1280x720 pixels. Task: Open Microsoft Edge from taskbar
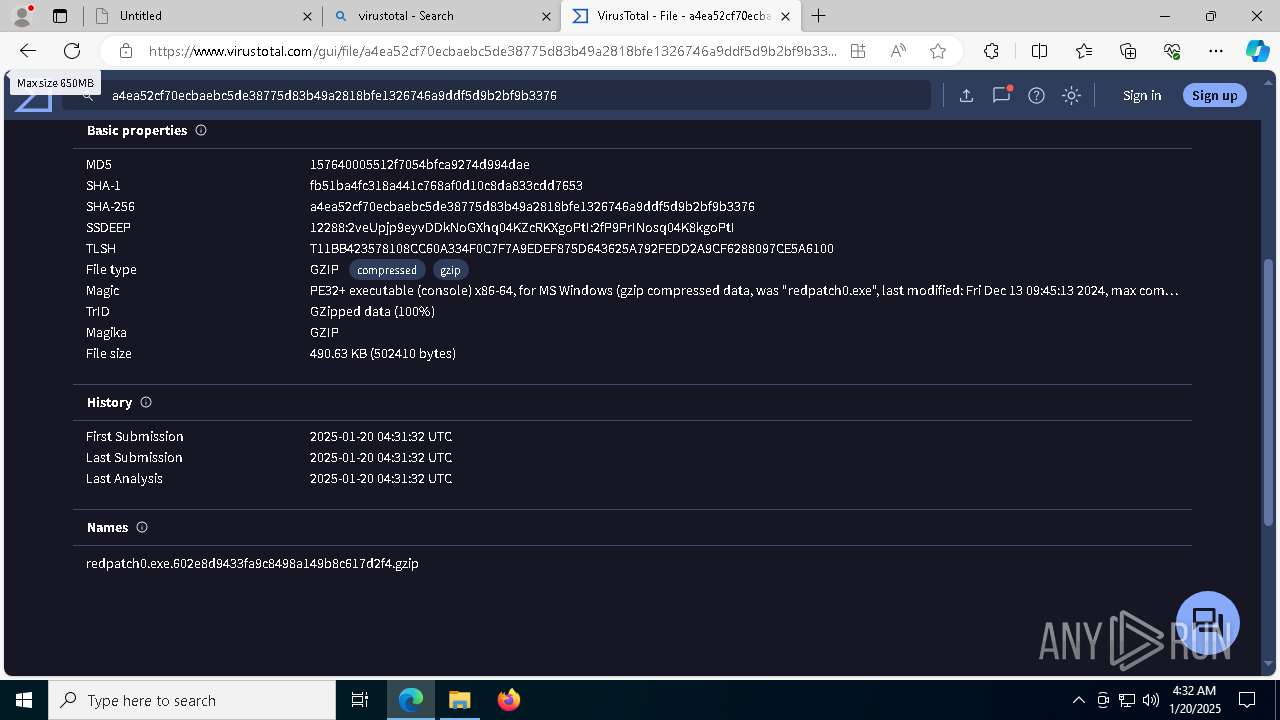click(411, 700)
